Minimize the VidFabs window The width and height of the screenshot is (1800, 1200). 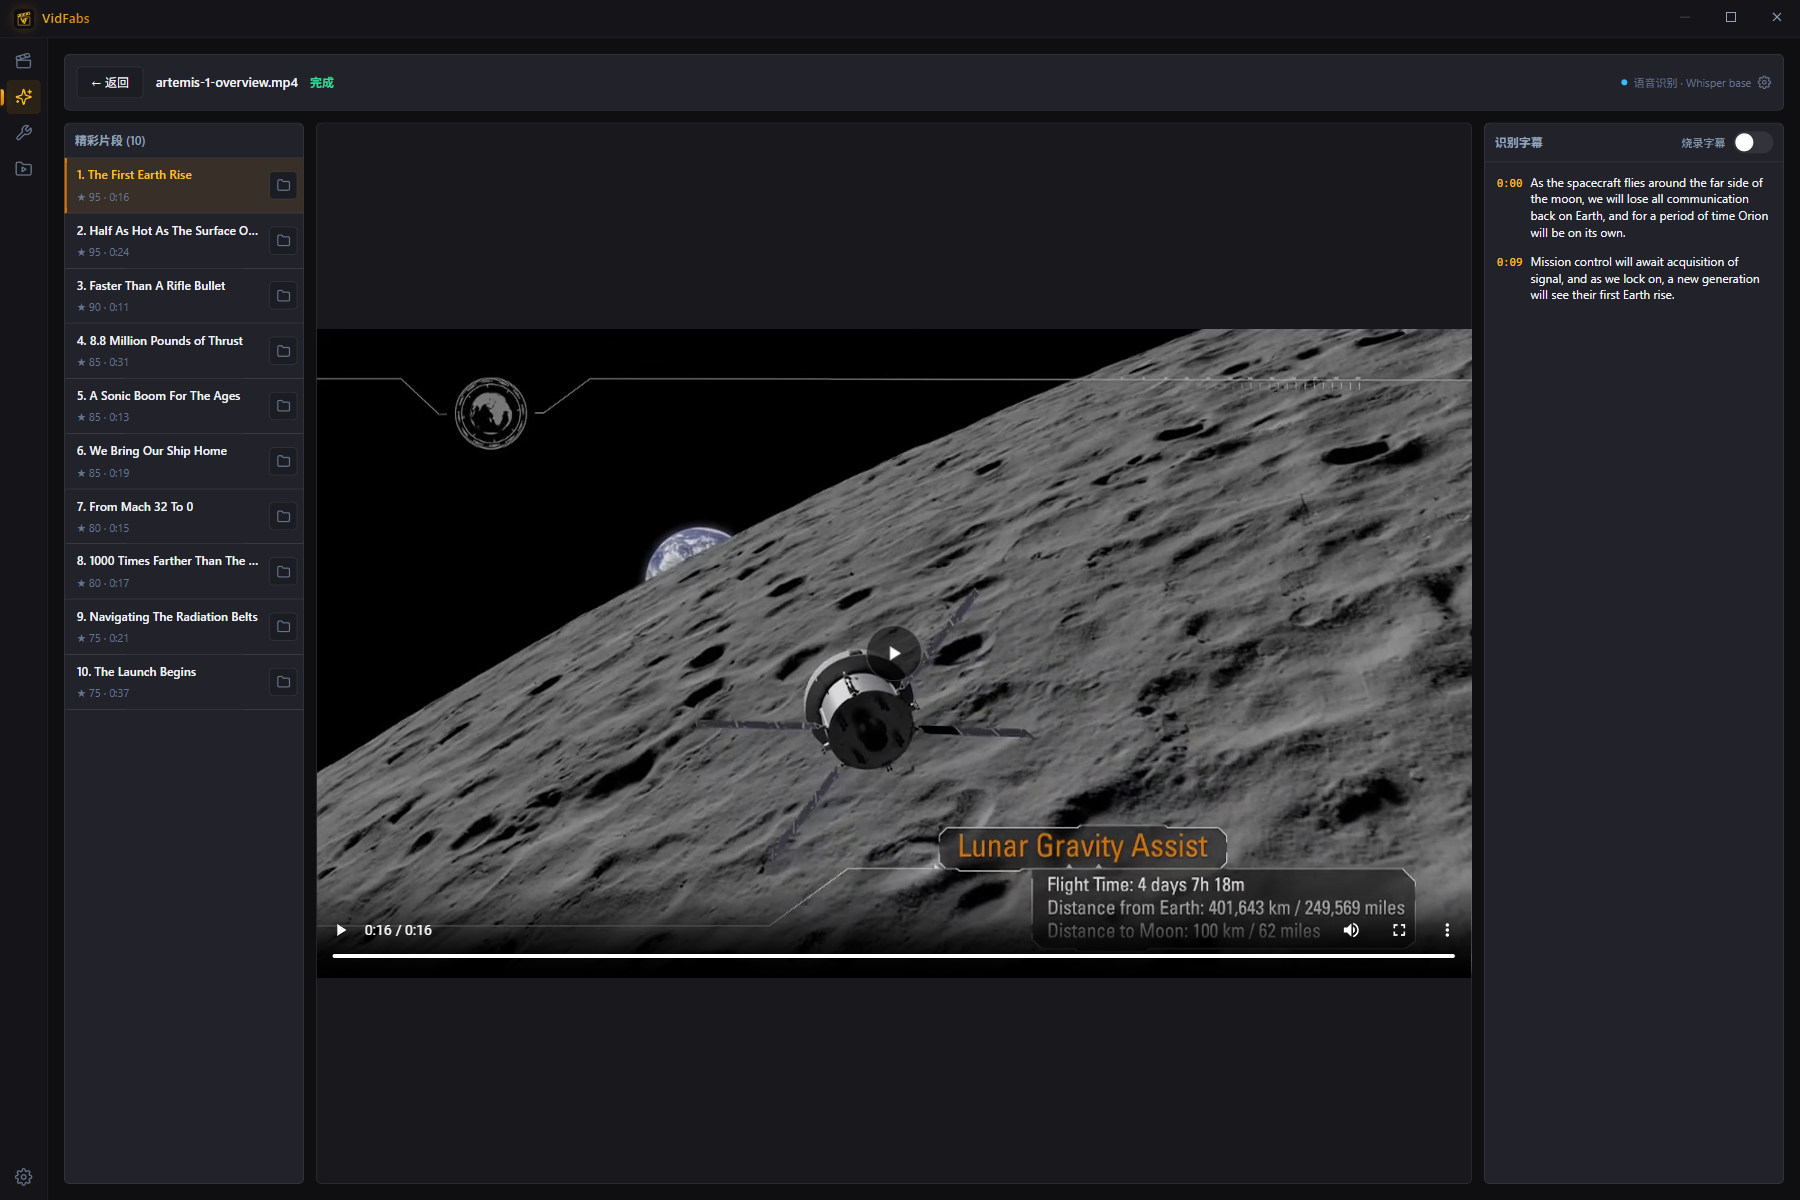[x=1685, y=17]
